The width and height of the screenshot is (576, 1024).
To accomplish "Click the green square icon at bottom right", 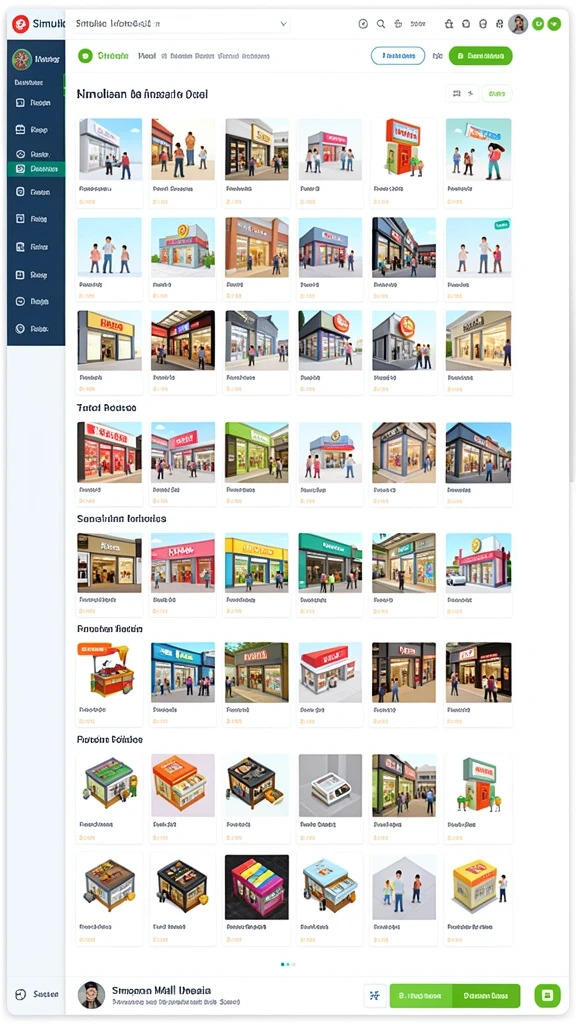I will point(547,995).
